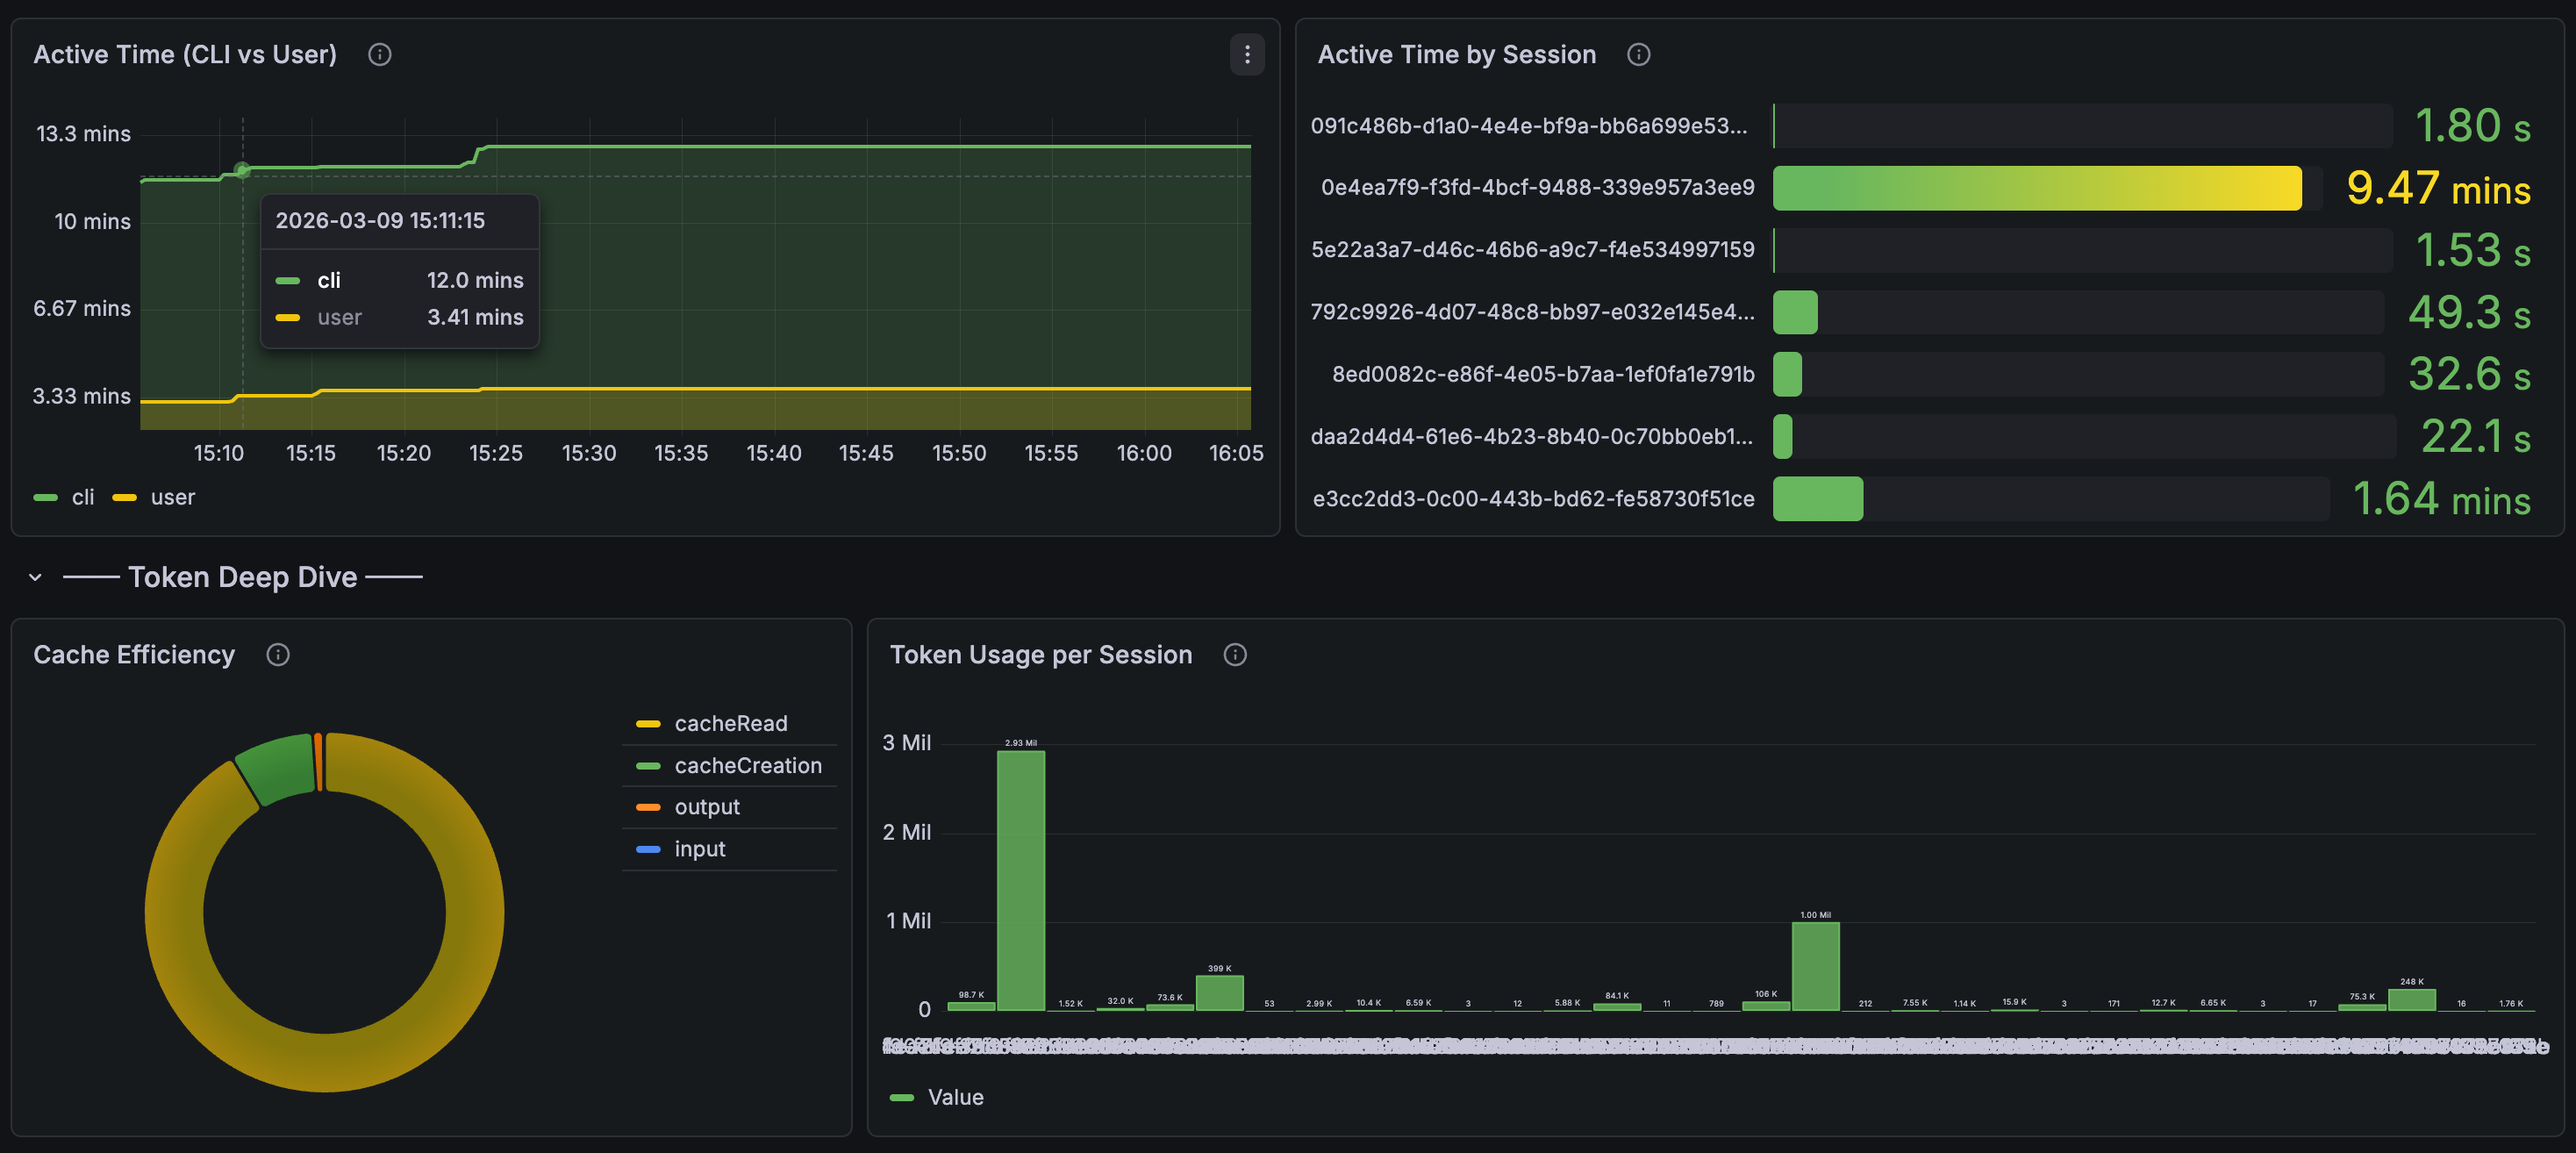The width and height of the screenshot is (2576, 1153).
Task: Hide the user series via its legend entry
Action: point(172,497)
